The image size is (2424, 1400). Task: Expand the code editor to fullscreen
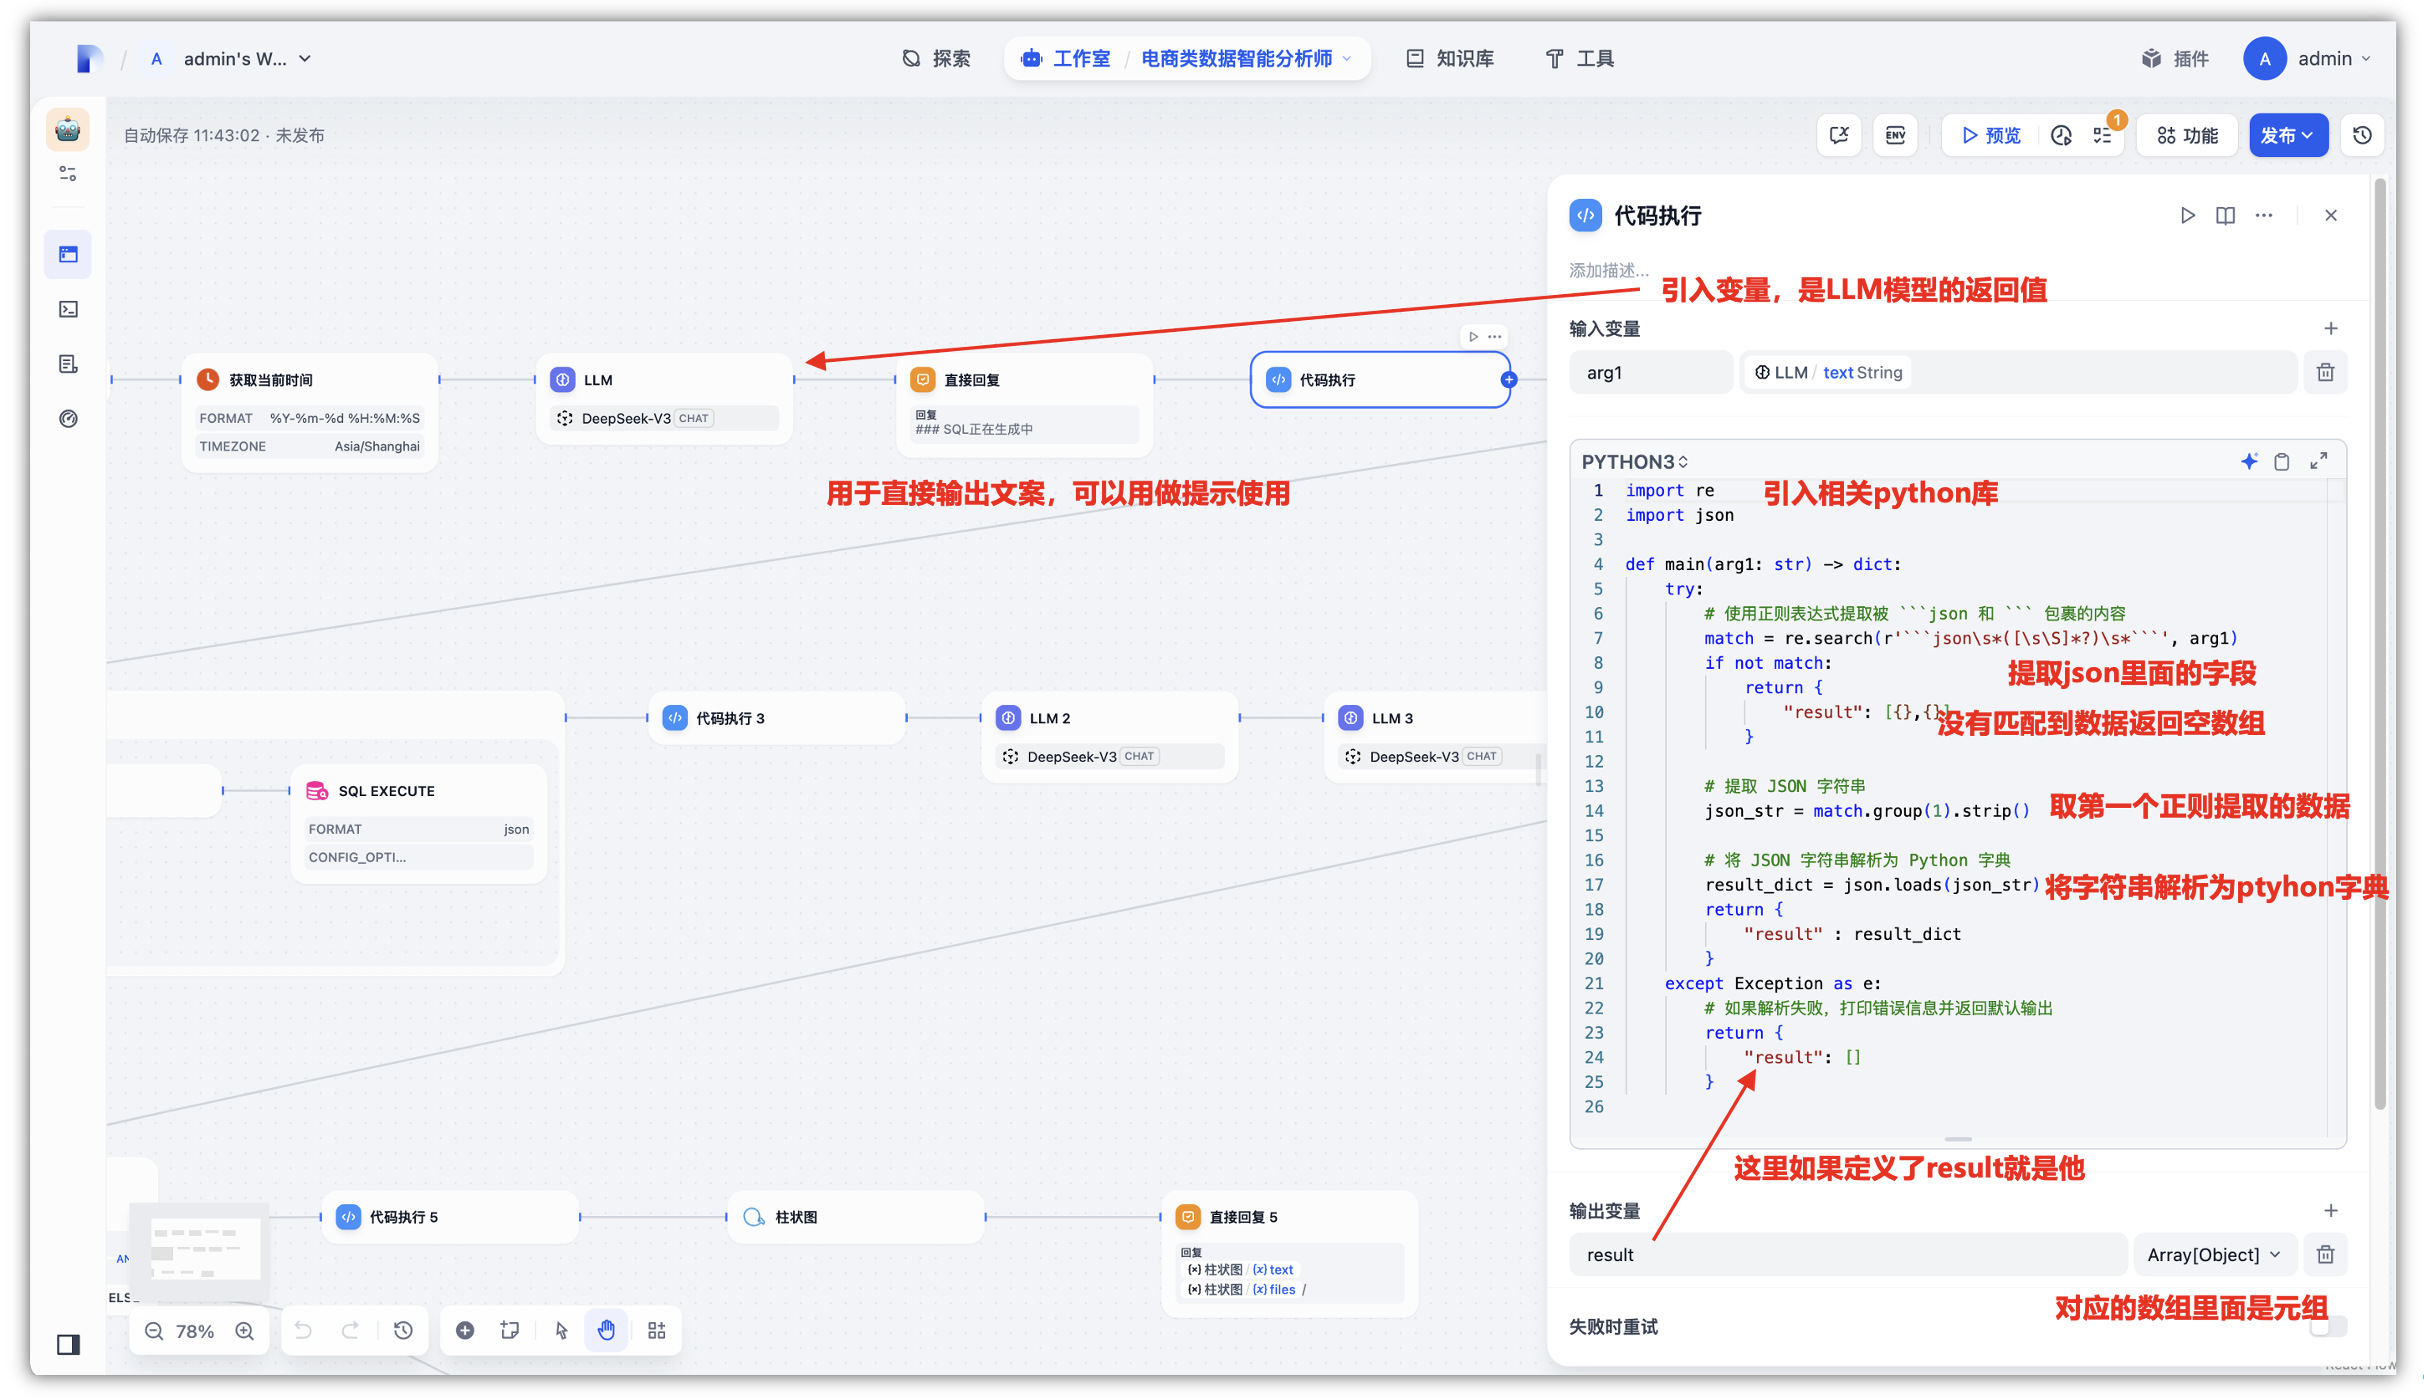(2319, 461)
